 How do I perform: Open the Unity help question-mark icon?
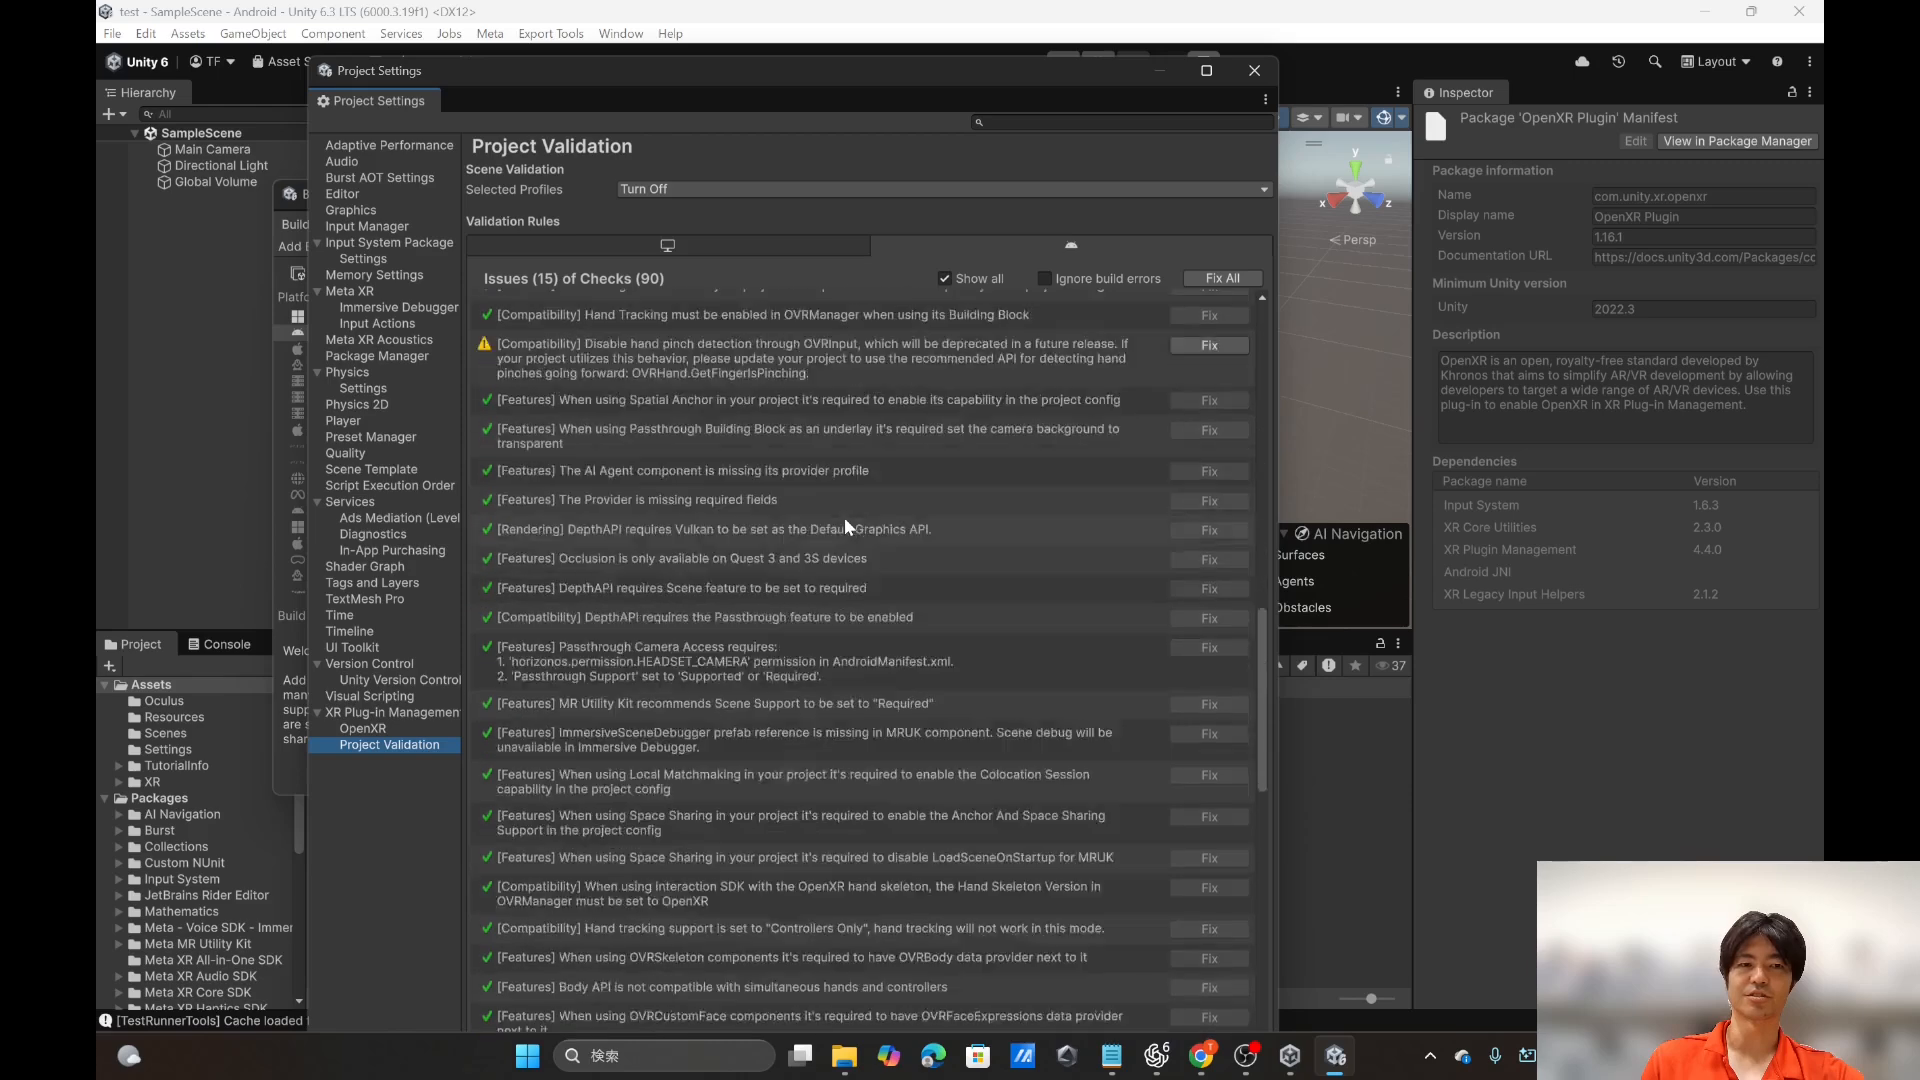pyautogui.click(x=1777, y=62)
